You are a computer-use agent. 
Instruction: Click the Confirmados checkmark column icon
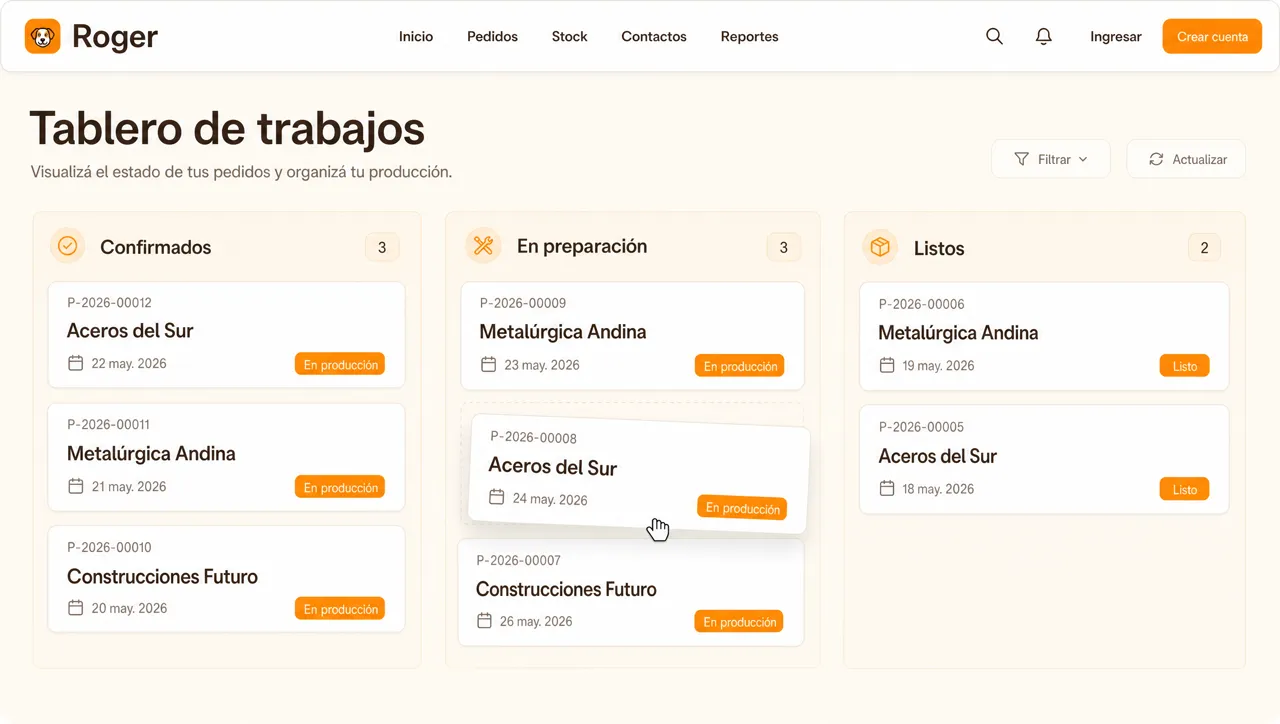coord(67,246)
